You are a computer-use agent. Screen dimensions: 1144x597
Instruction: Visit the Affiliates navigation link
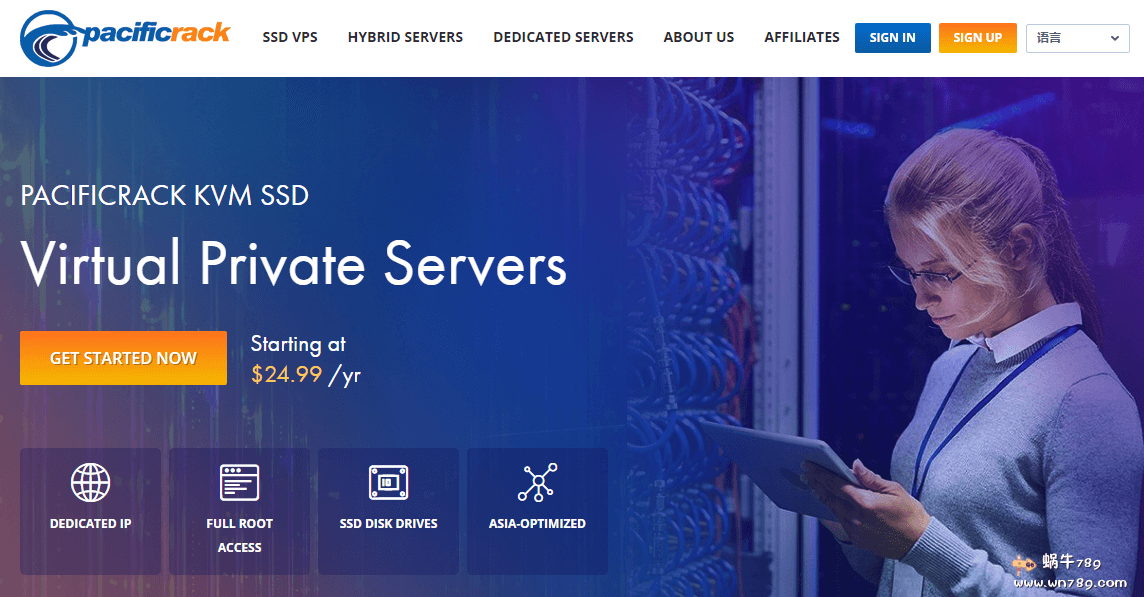point(802,37)
